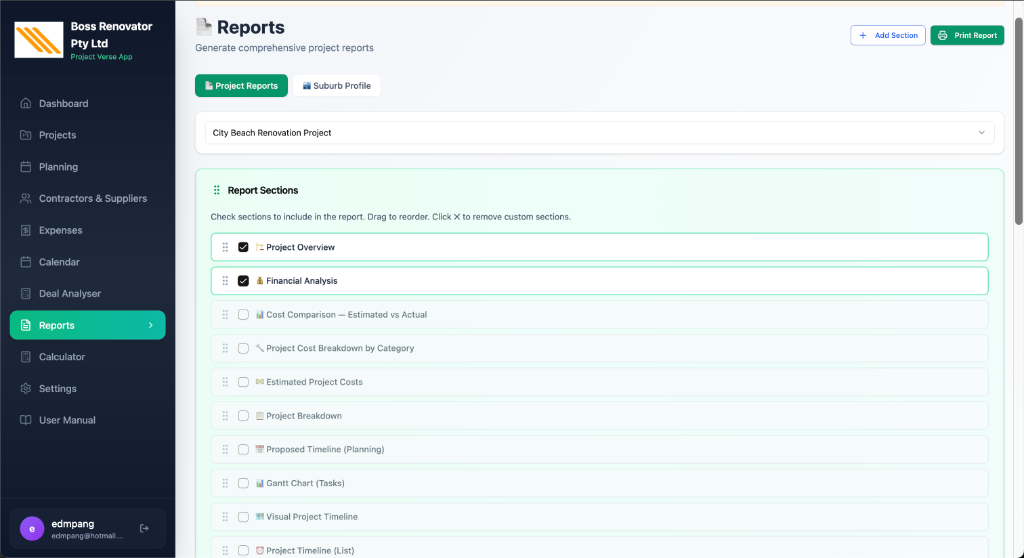Click the chevron on the Reports menu item
The width and height of the screenshot is (1024, 558).
coord(151,325)
